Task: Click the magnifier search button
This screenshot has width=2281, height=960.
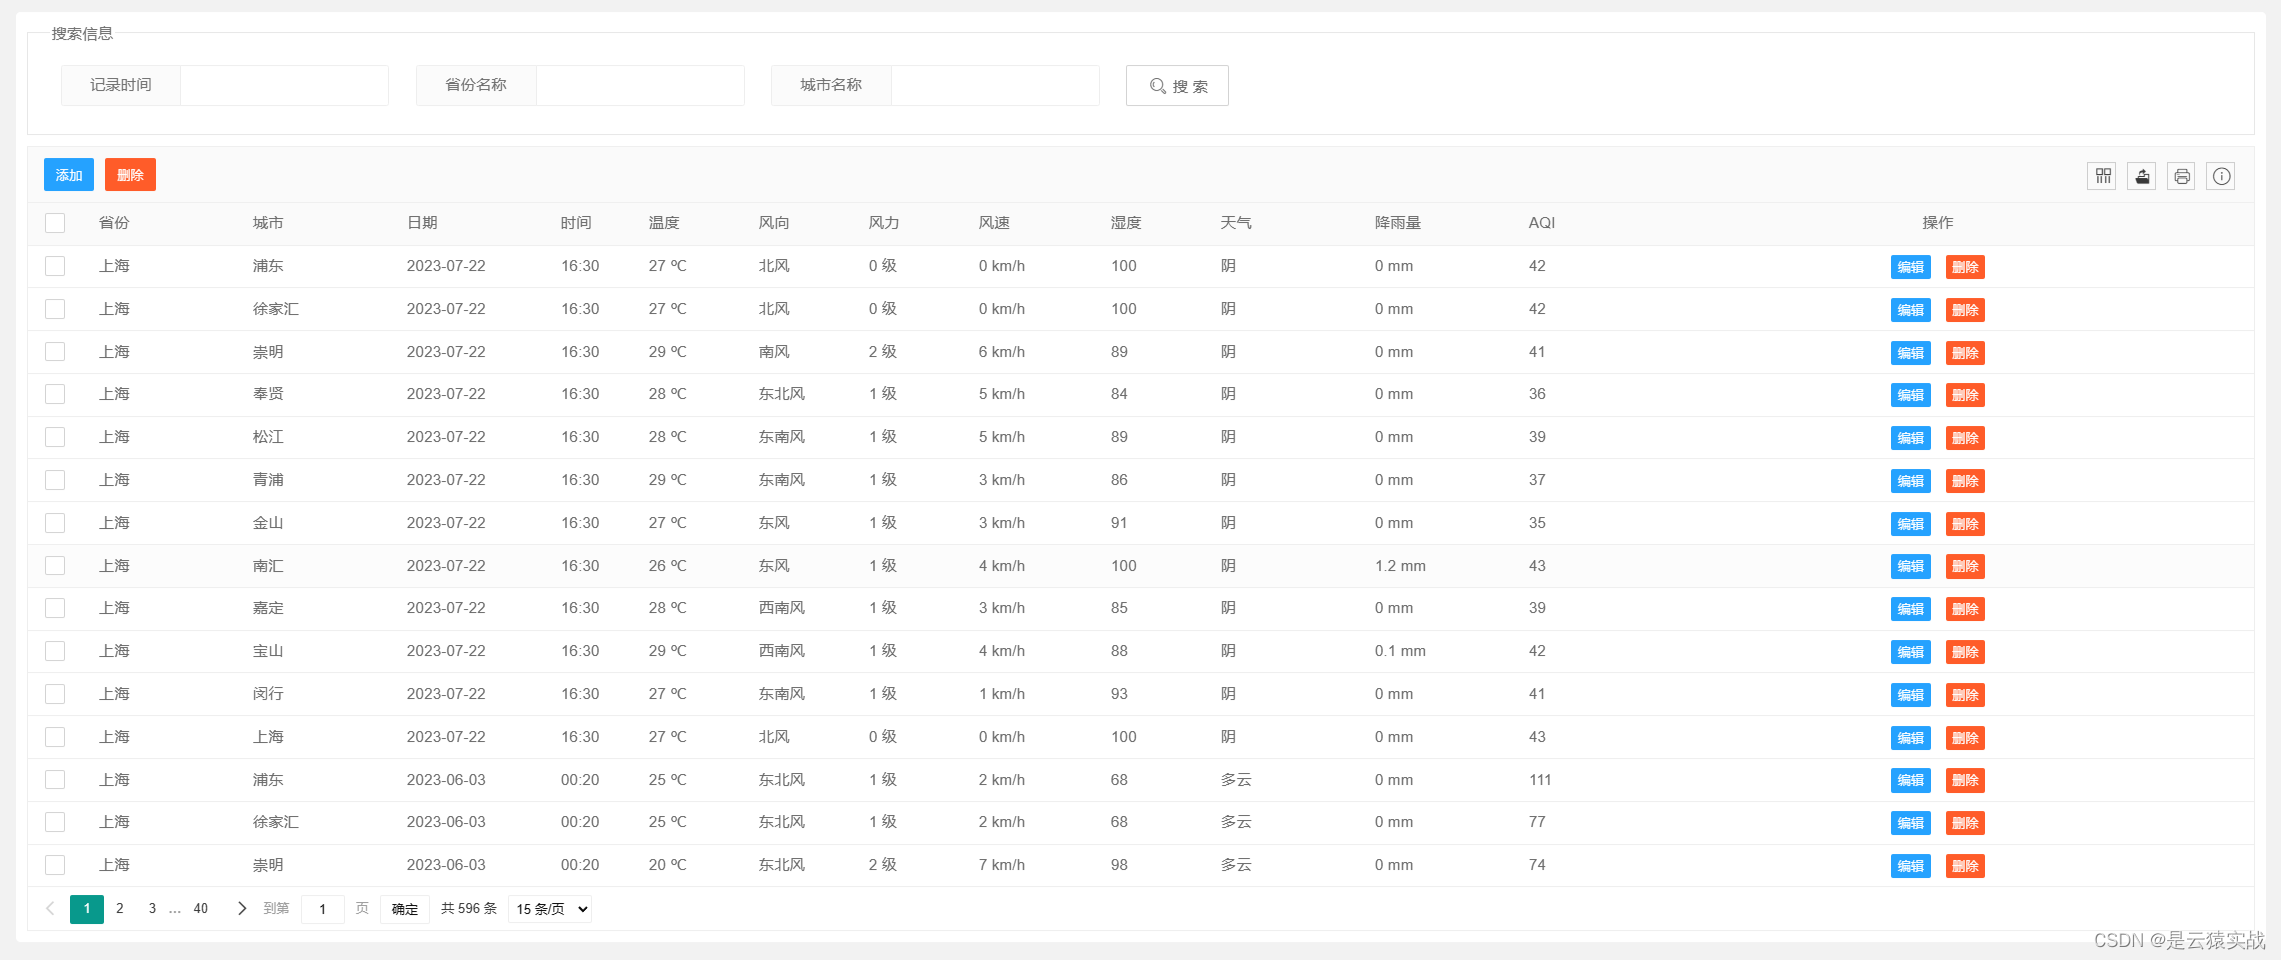Action: (1177, 86)
